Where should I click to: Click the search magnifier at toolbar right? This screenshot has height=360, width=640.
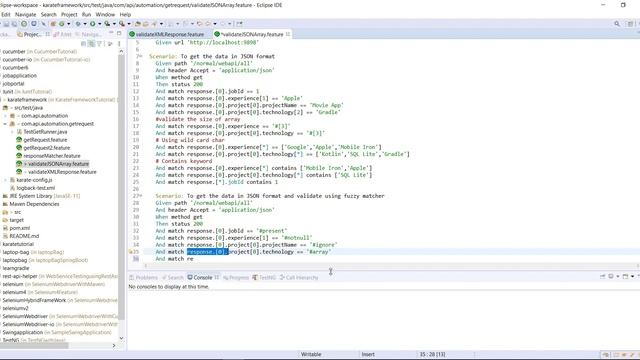(617, 24)
